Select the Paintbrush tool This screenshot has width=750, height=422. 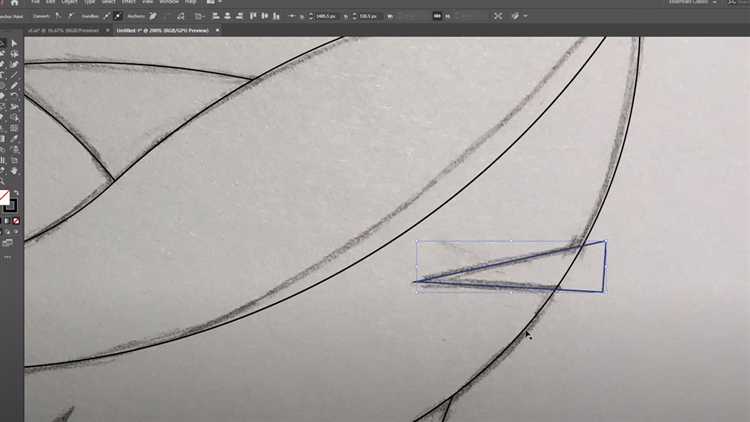click(x=14, y=86)
